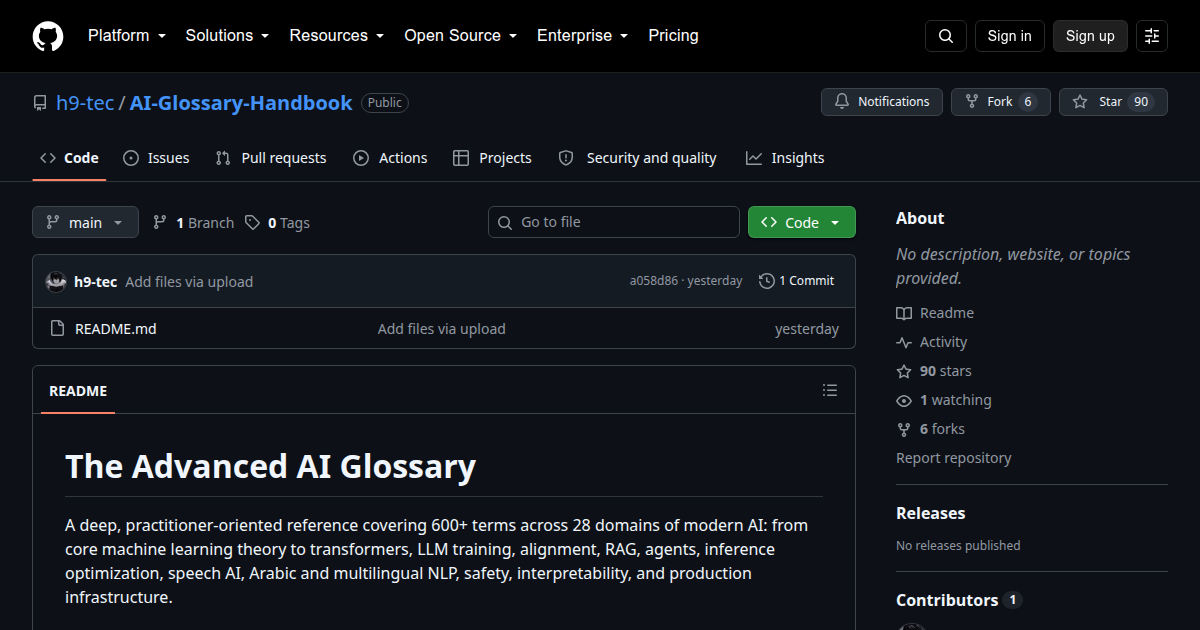This screenshot has height=630, width=1200.
Task: Click the branch icon next to 1 Branch
Action: (160, 223)
